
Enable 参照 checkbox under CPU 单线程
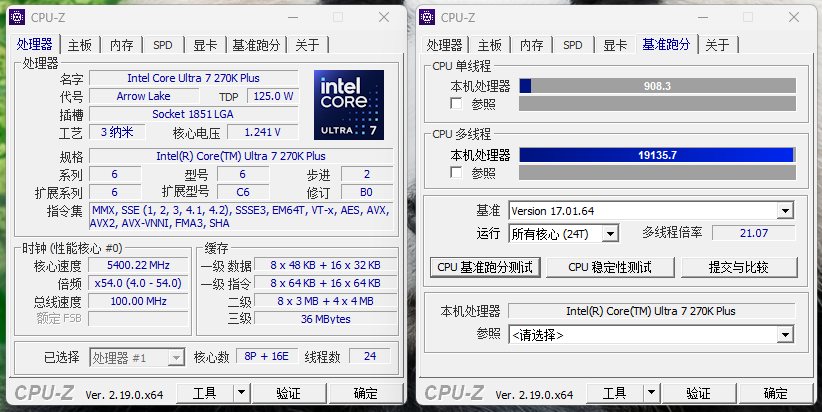pyautogui.click(x=456, y=103)
